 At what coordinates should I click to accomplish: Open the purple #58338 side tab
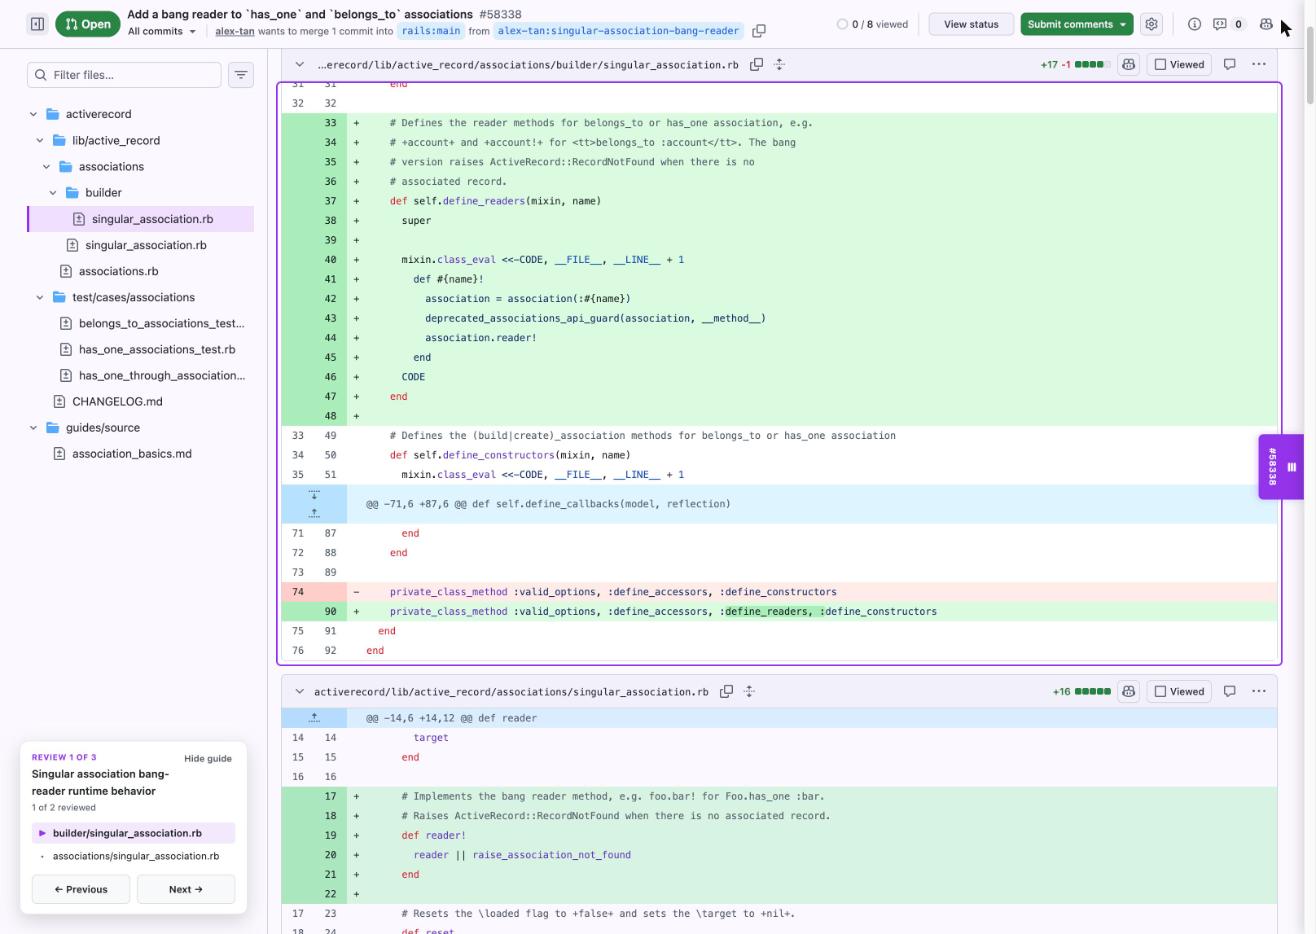tap(1281, 467)
